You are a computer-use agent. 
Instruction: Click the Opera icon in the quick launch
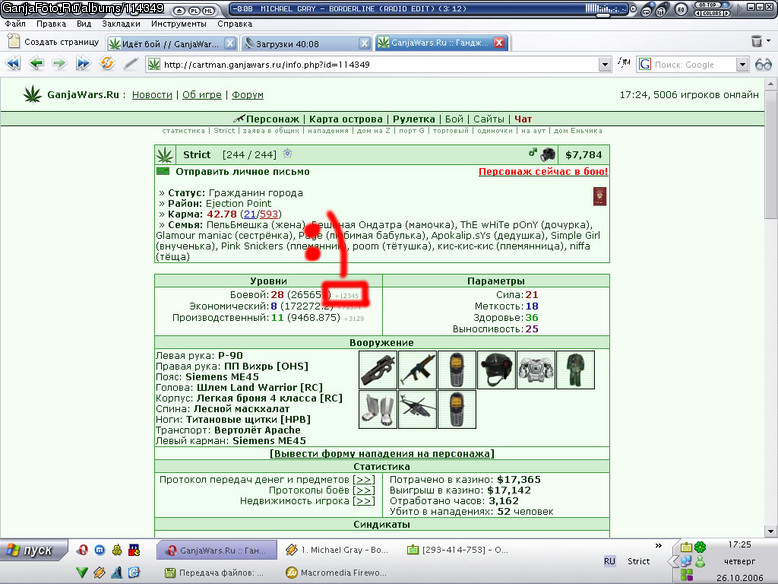82,550
